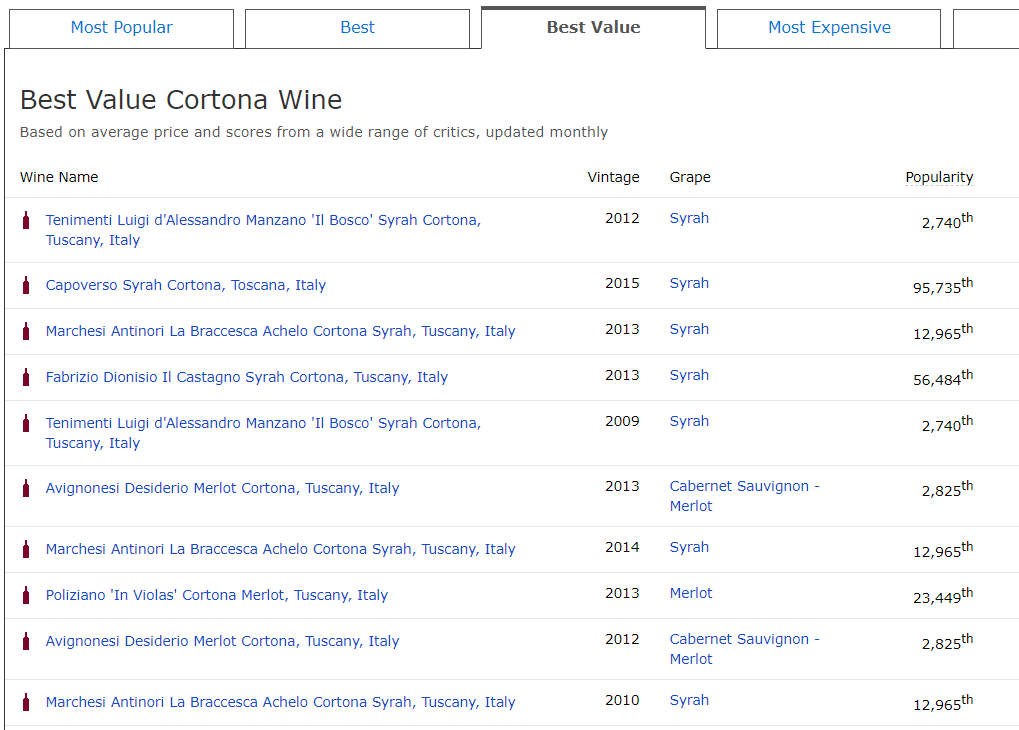This screenshot has height=730, width=1019.
Task: Click the bottle icon for 2013 Marchesi Antinori Achelo
Action: point(26,332)
